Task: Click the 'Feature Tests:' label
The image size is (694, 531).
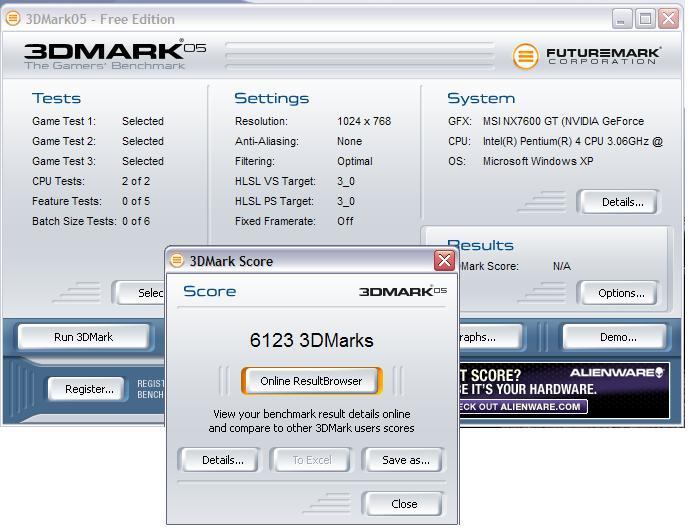Action: (x=67, y=201)
